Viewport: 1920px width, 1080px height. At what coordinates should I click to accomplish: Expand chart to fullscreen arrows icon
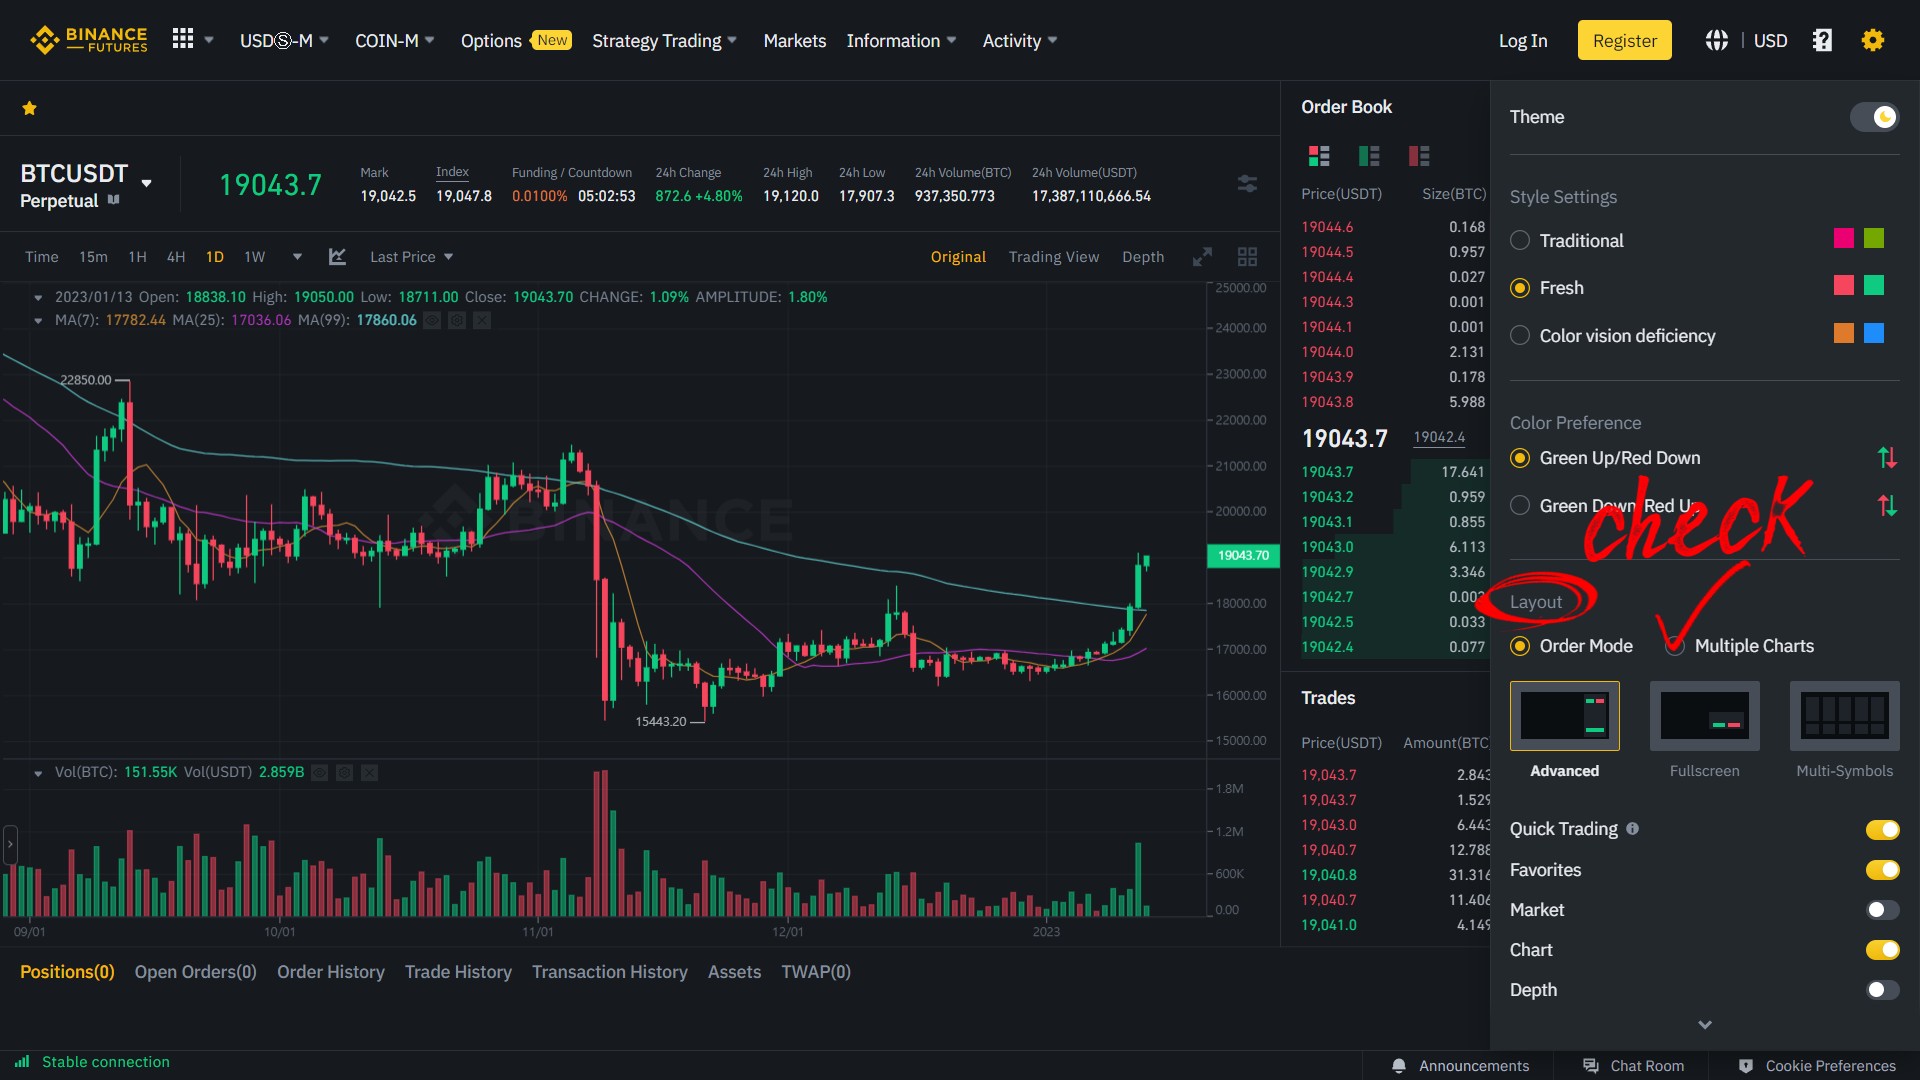coord(1202,257)
